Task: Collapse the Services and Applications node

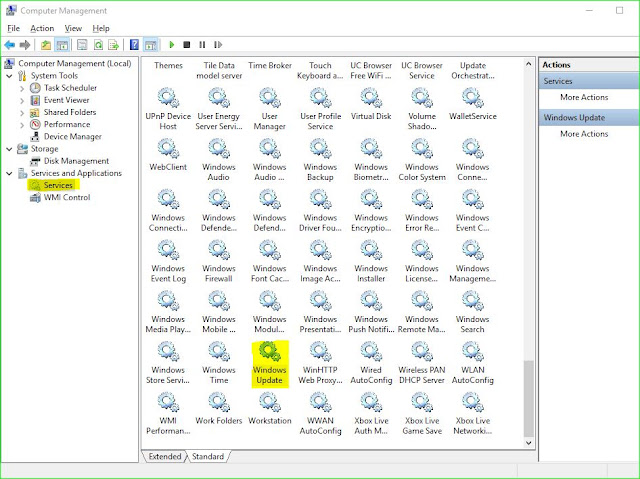Action: (x=9, y=173)
